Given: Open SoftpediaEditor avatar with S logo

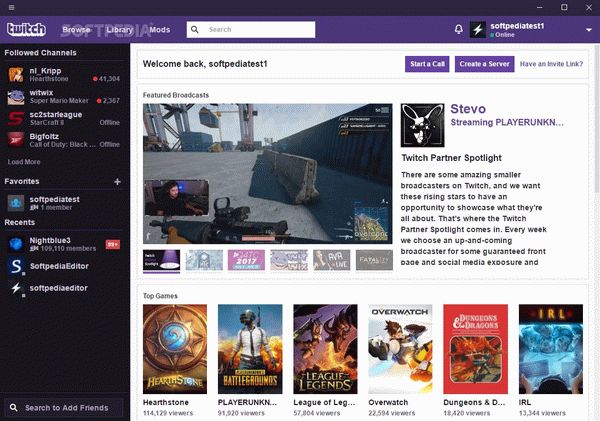Looking at the screenshot, I should click(x=16, y=266).
